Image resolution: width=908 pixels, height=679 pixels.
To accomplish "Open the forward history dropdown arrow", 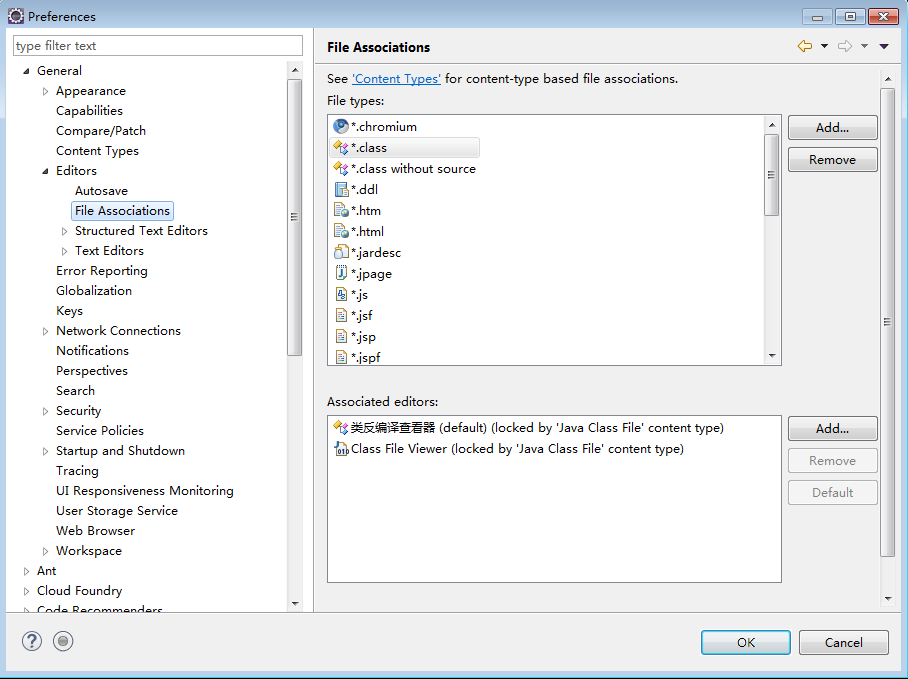I will (x=864, y=46).
